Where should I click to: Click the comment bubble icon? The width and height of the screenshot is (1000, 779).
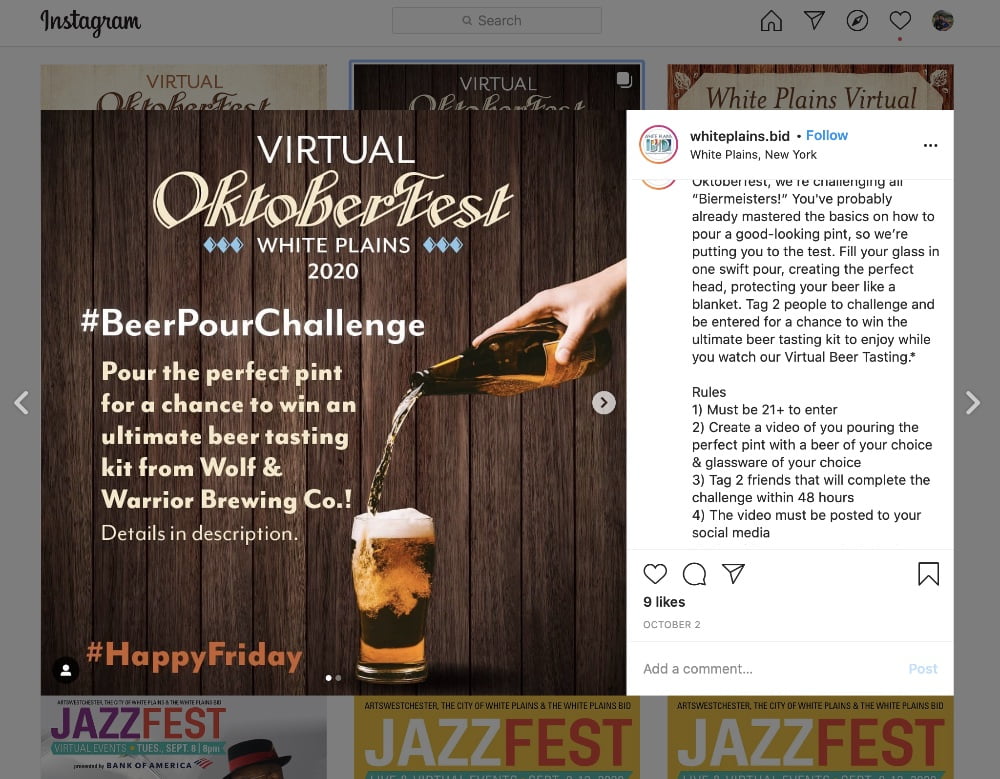(695, 574)
